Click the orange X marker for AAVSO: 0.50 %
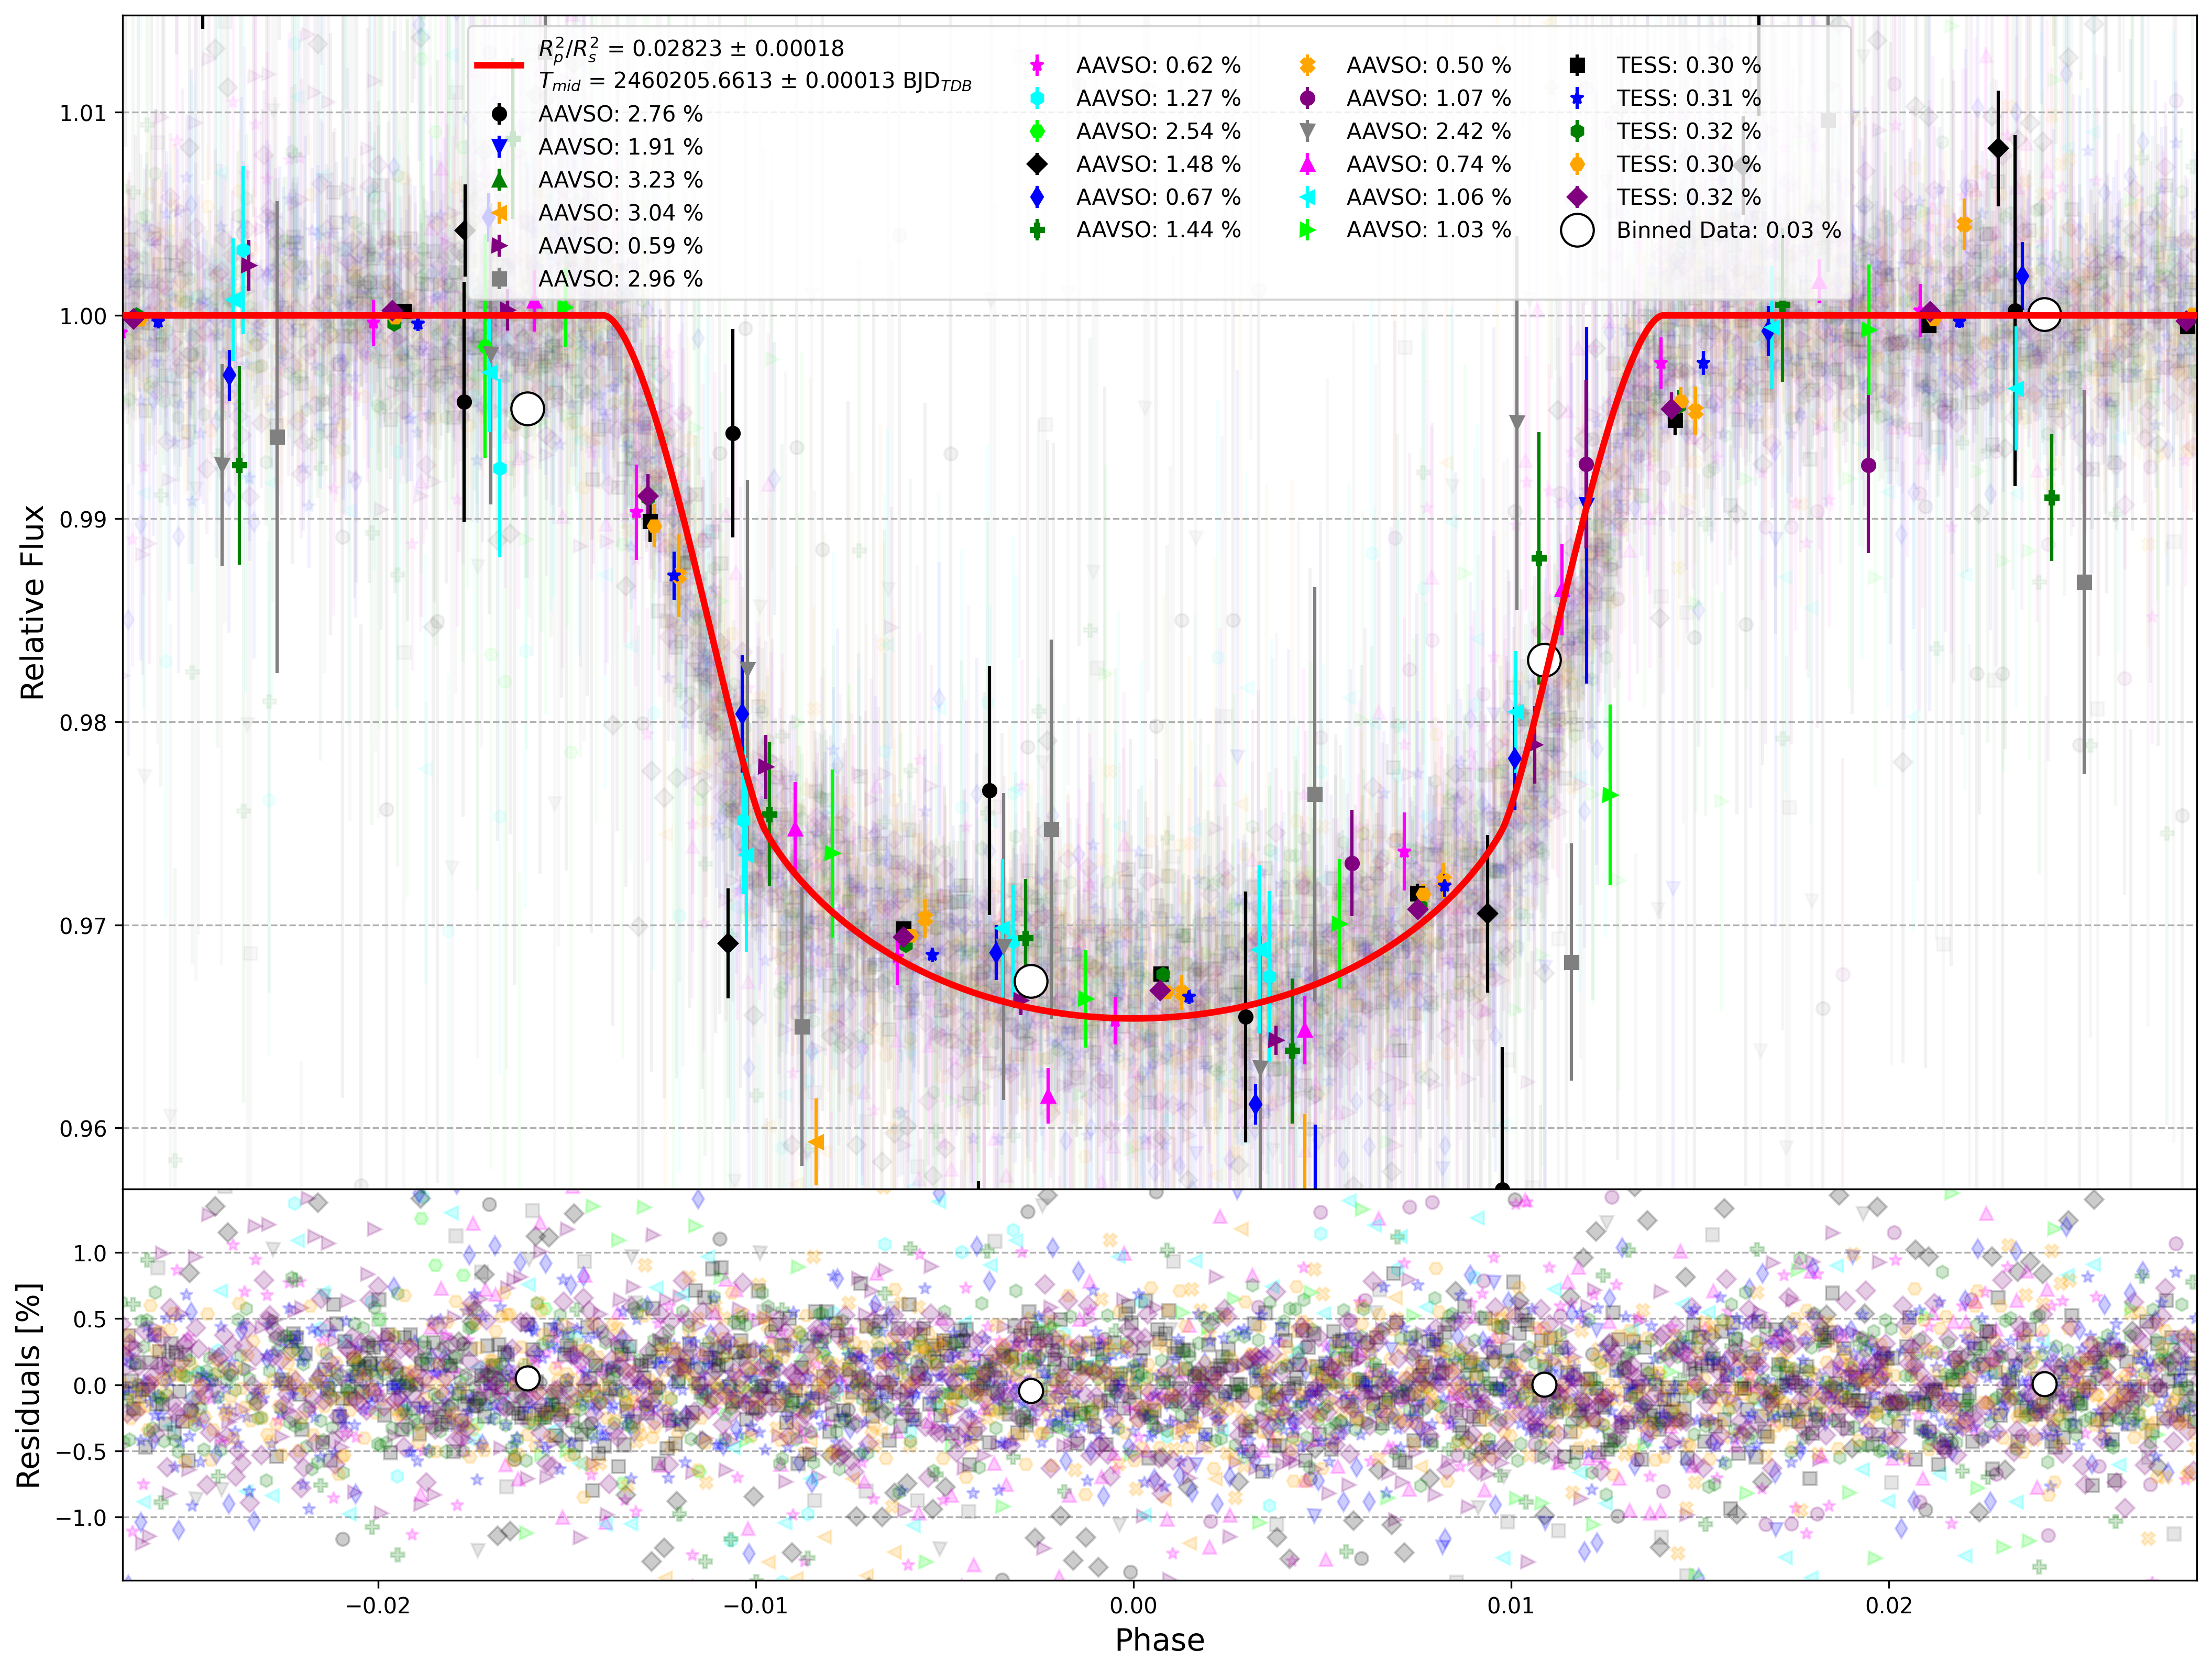The width and height of the screenshot is (2212, 1672). [1307, 65]
